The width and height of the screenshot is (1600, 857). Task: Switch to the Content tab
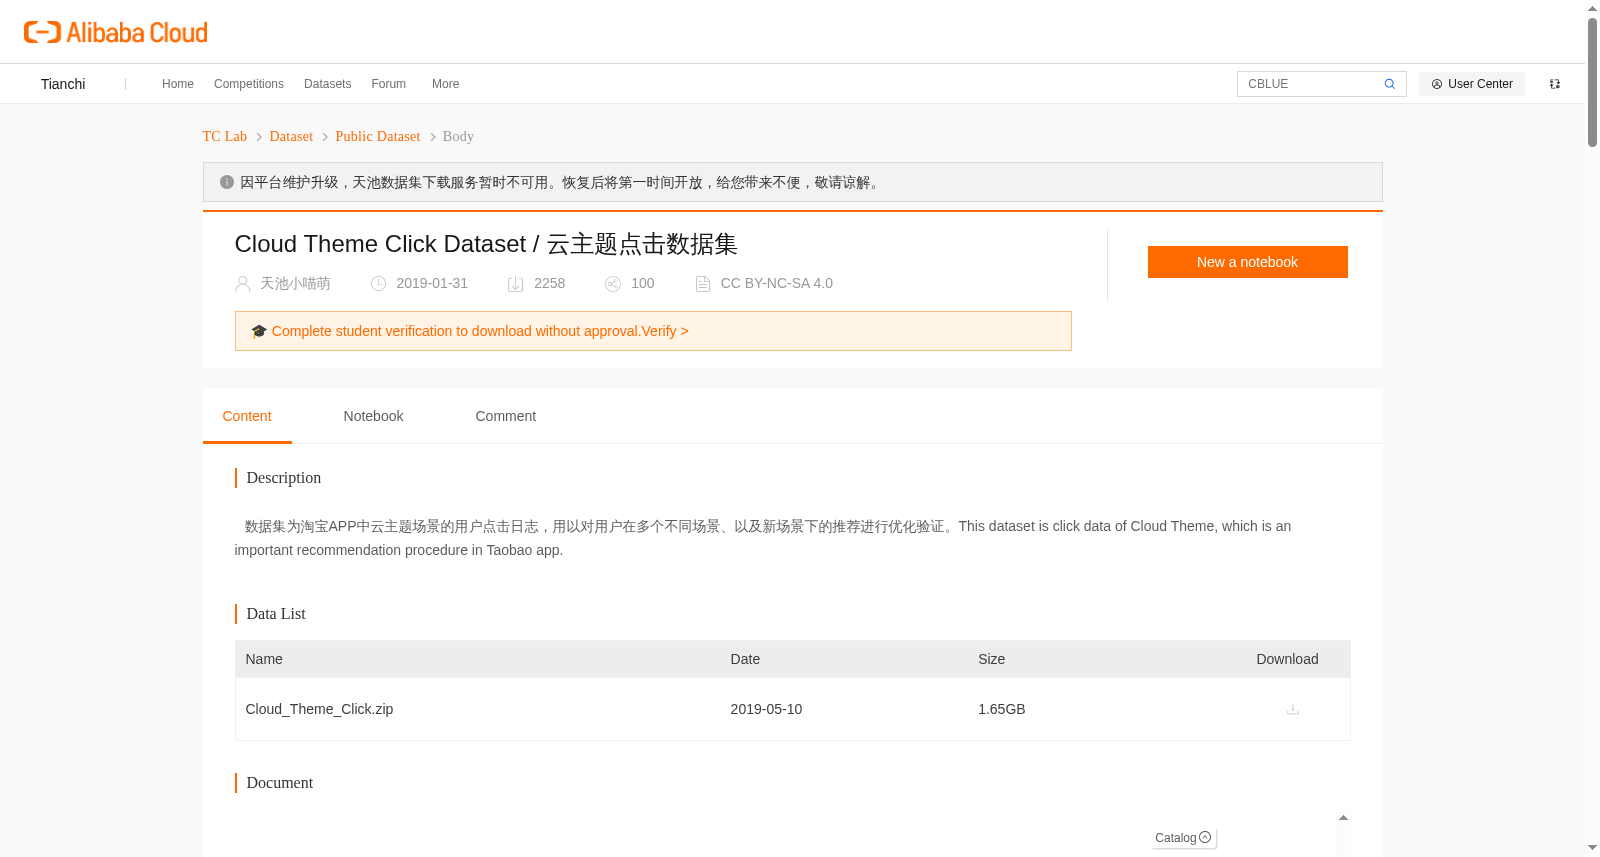click(247, 416)
